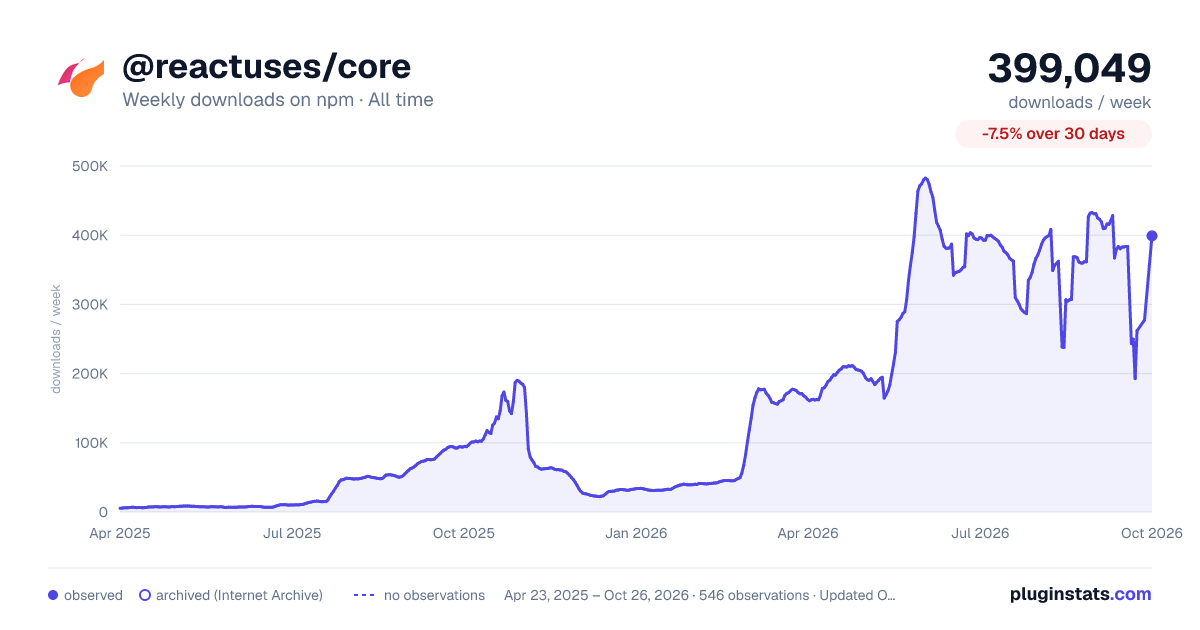The width and height of the screenshot is (1200, 630).
Task: Click the 500K y-axis label
Action: pyautogui.click(x=91, y=166)
